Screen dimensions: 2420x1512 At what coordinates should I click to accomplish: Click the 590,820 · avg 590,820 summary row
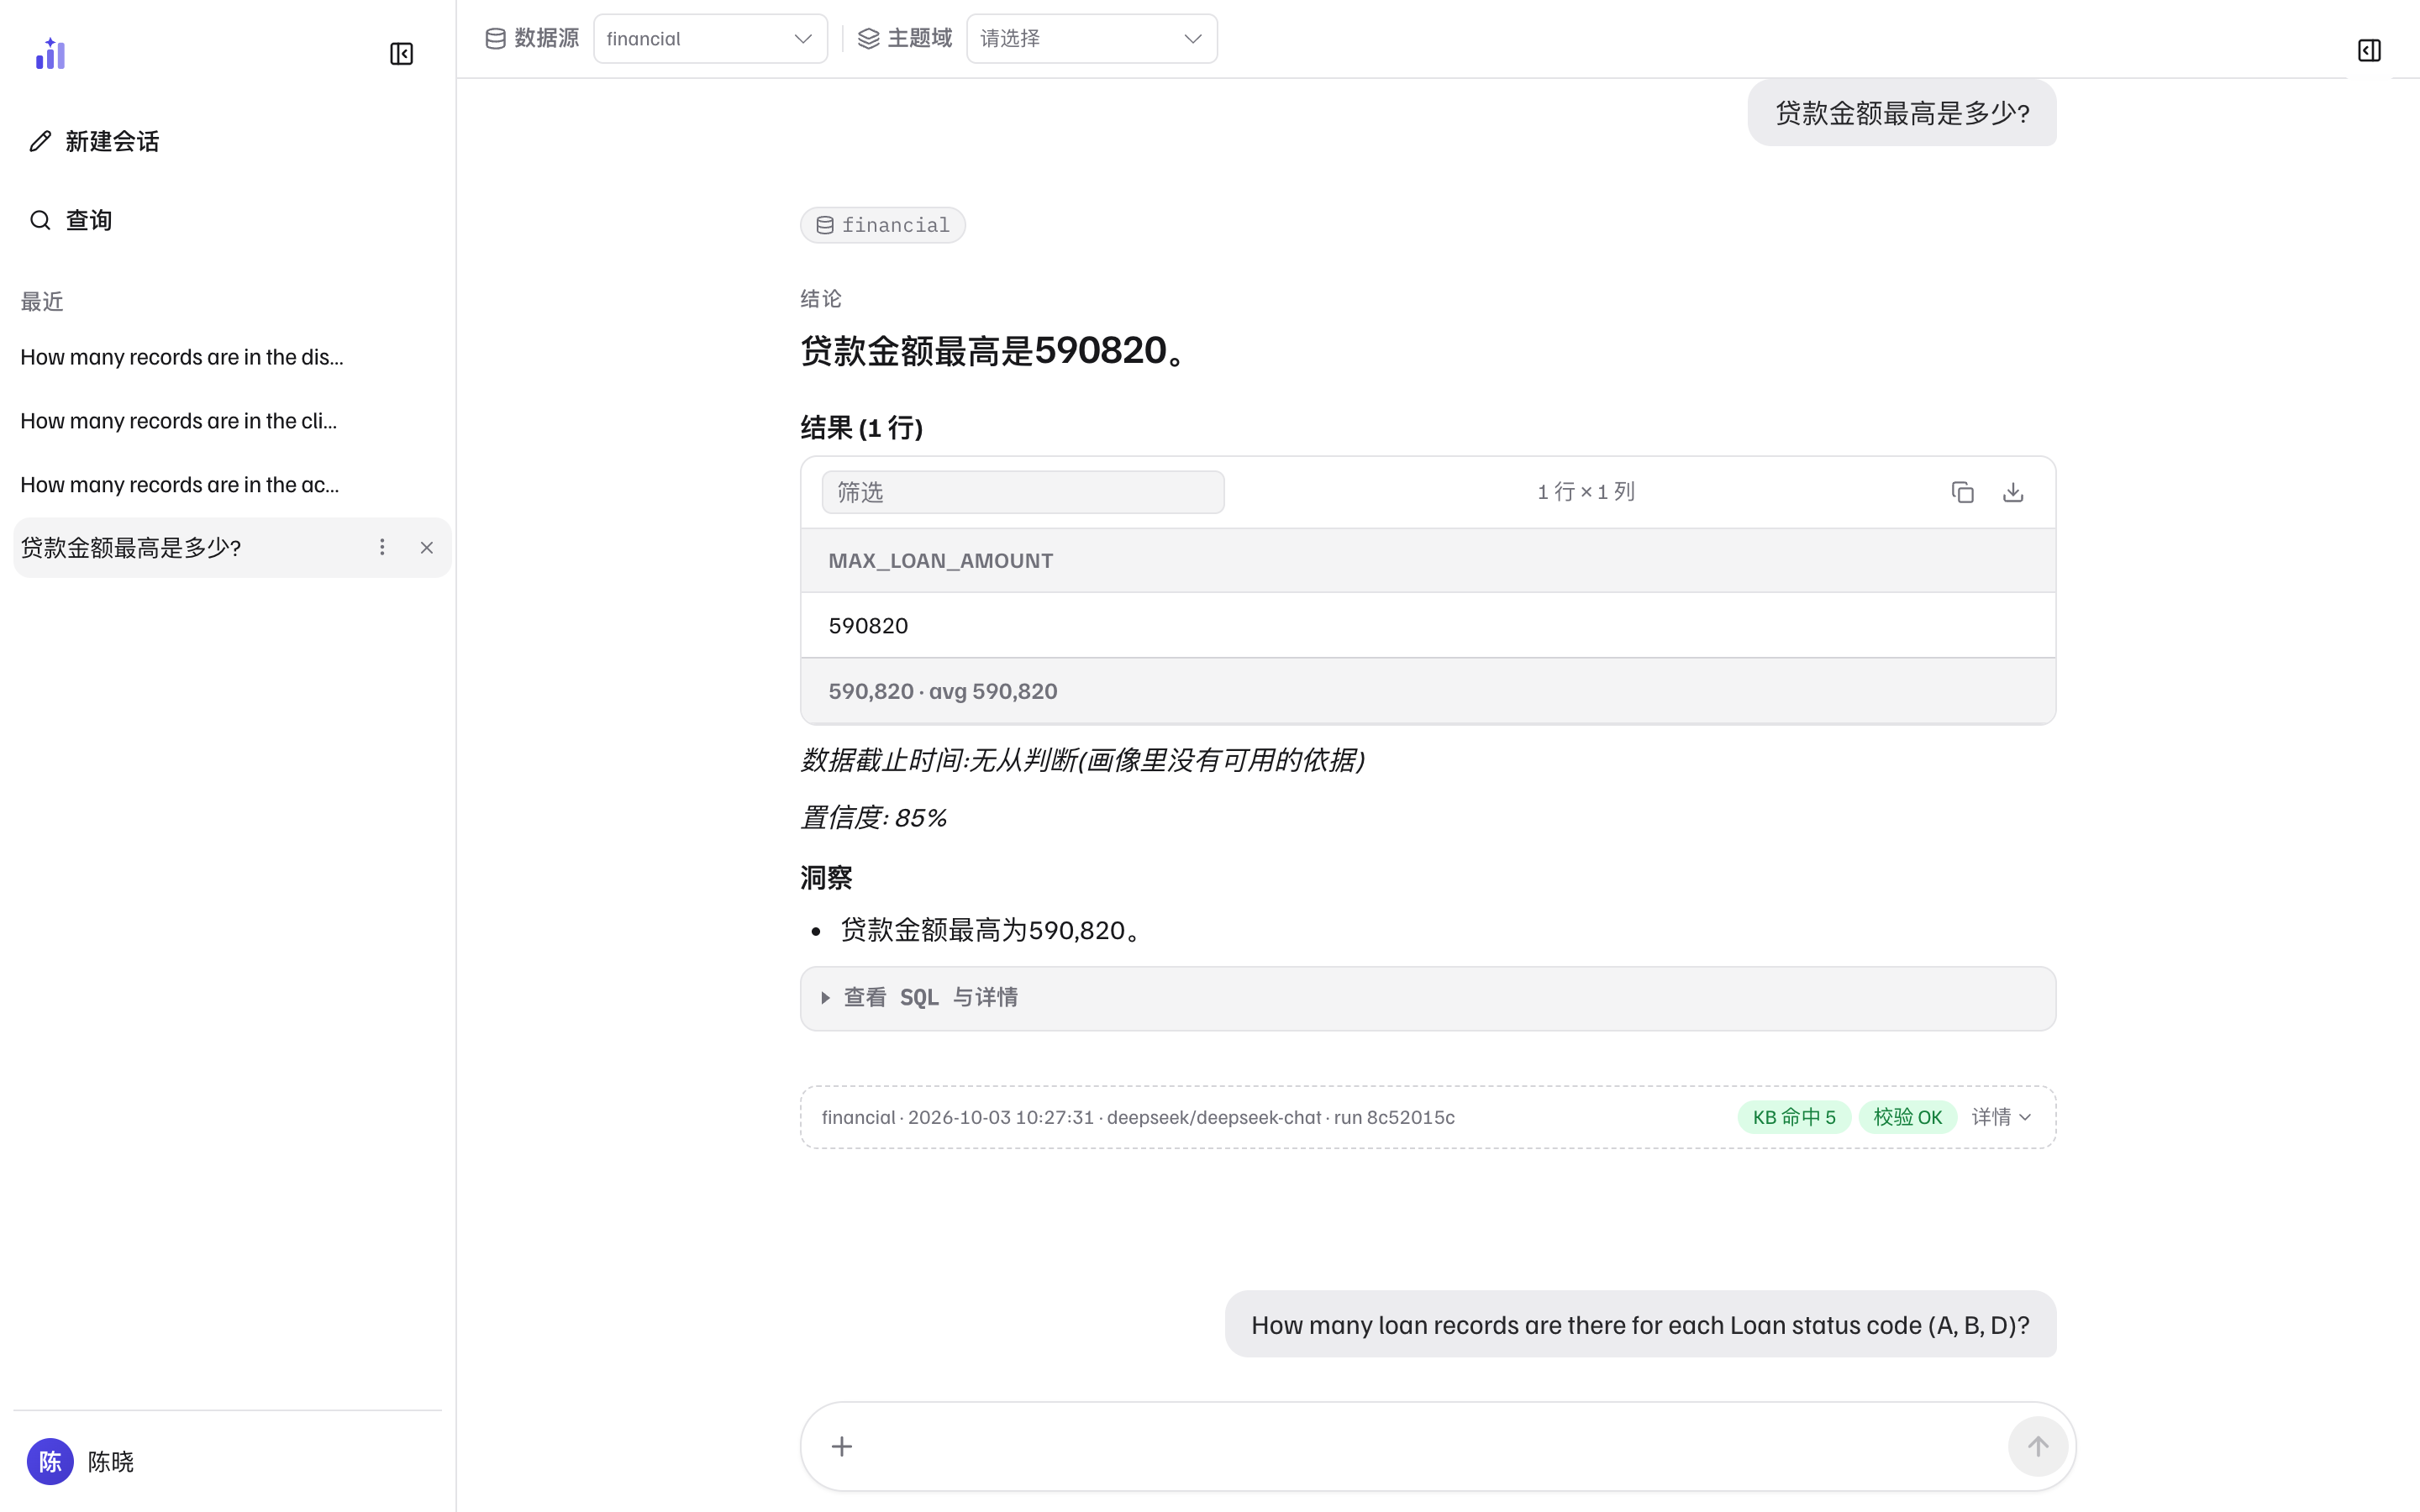click(x=1427, y=691)
